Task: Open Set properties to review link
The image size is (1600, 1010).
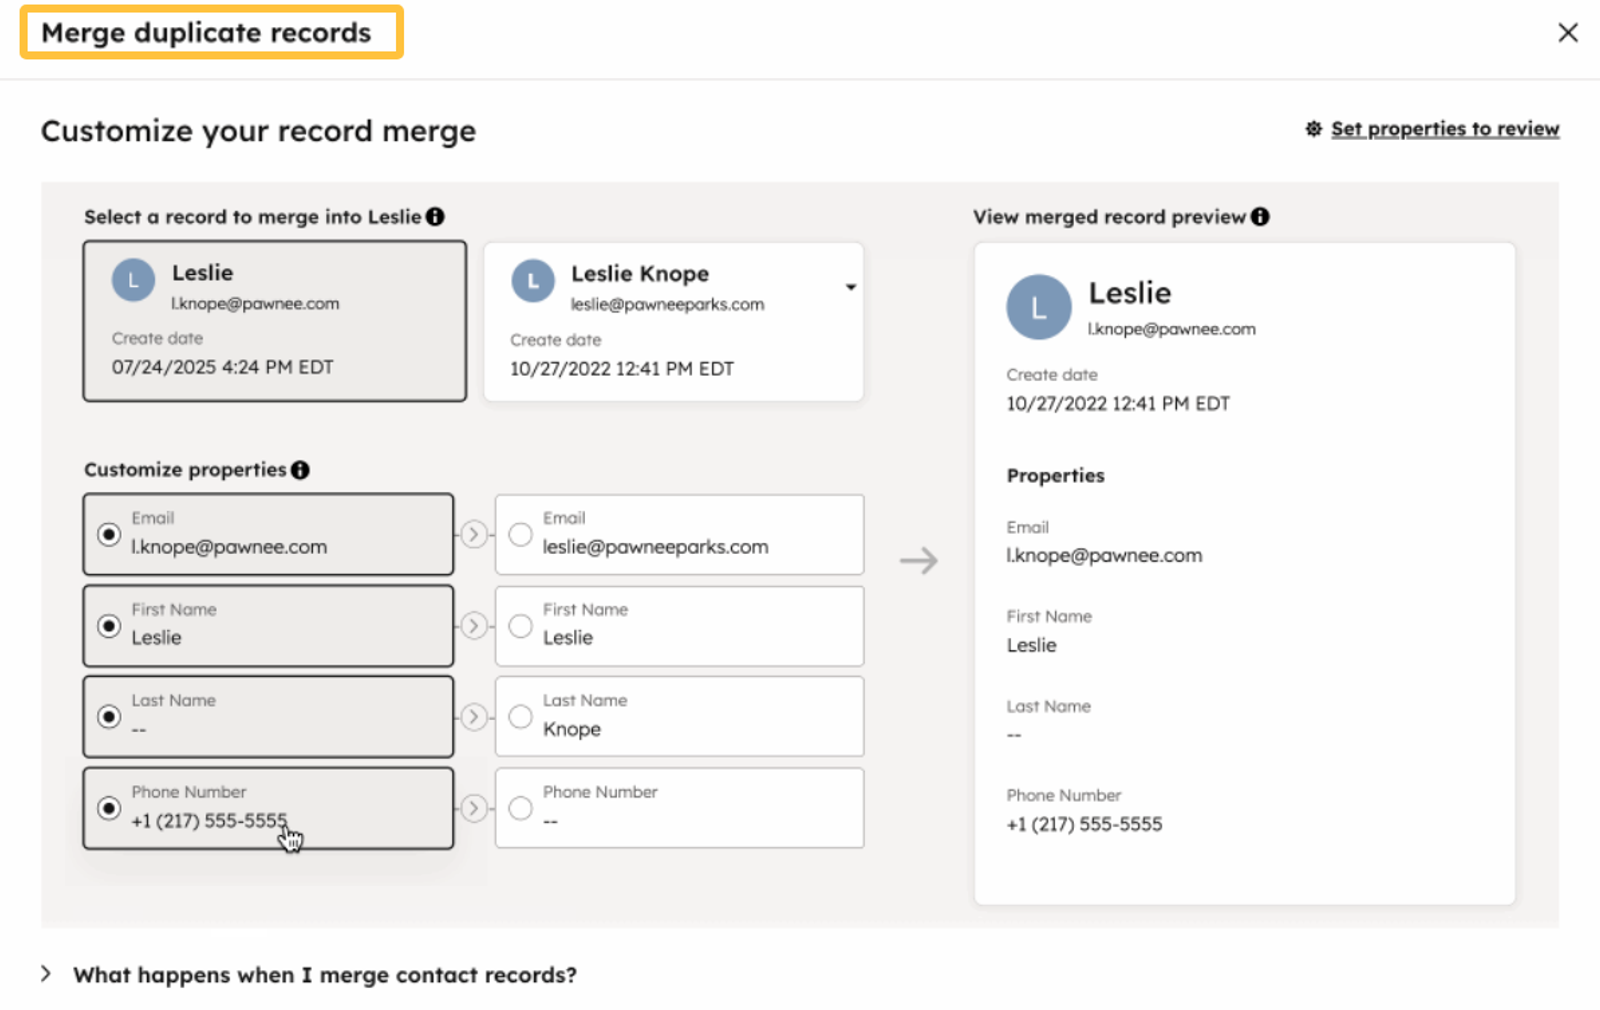Action: pyautogui.click(x=1445, y=129)
